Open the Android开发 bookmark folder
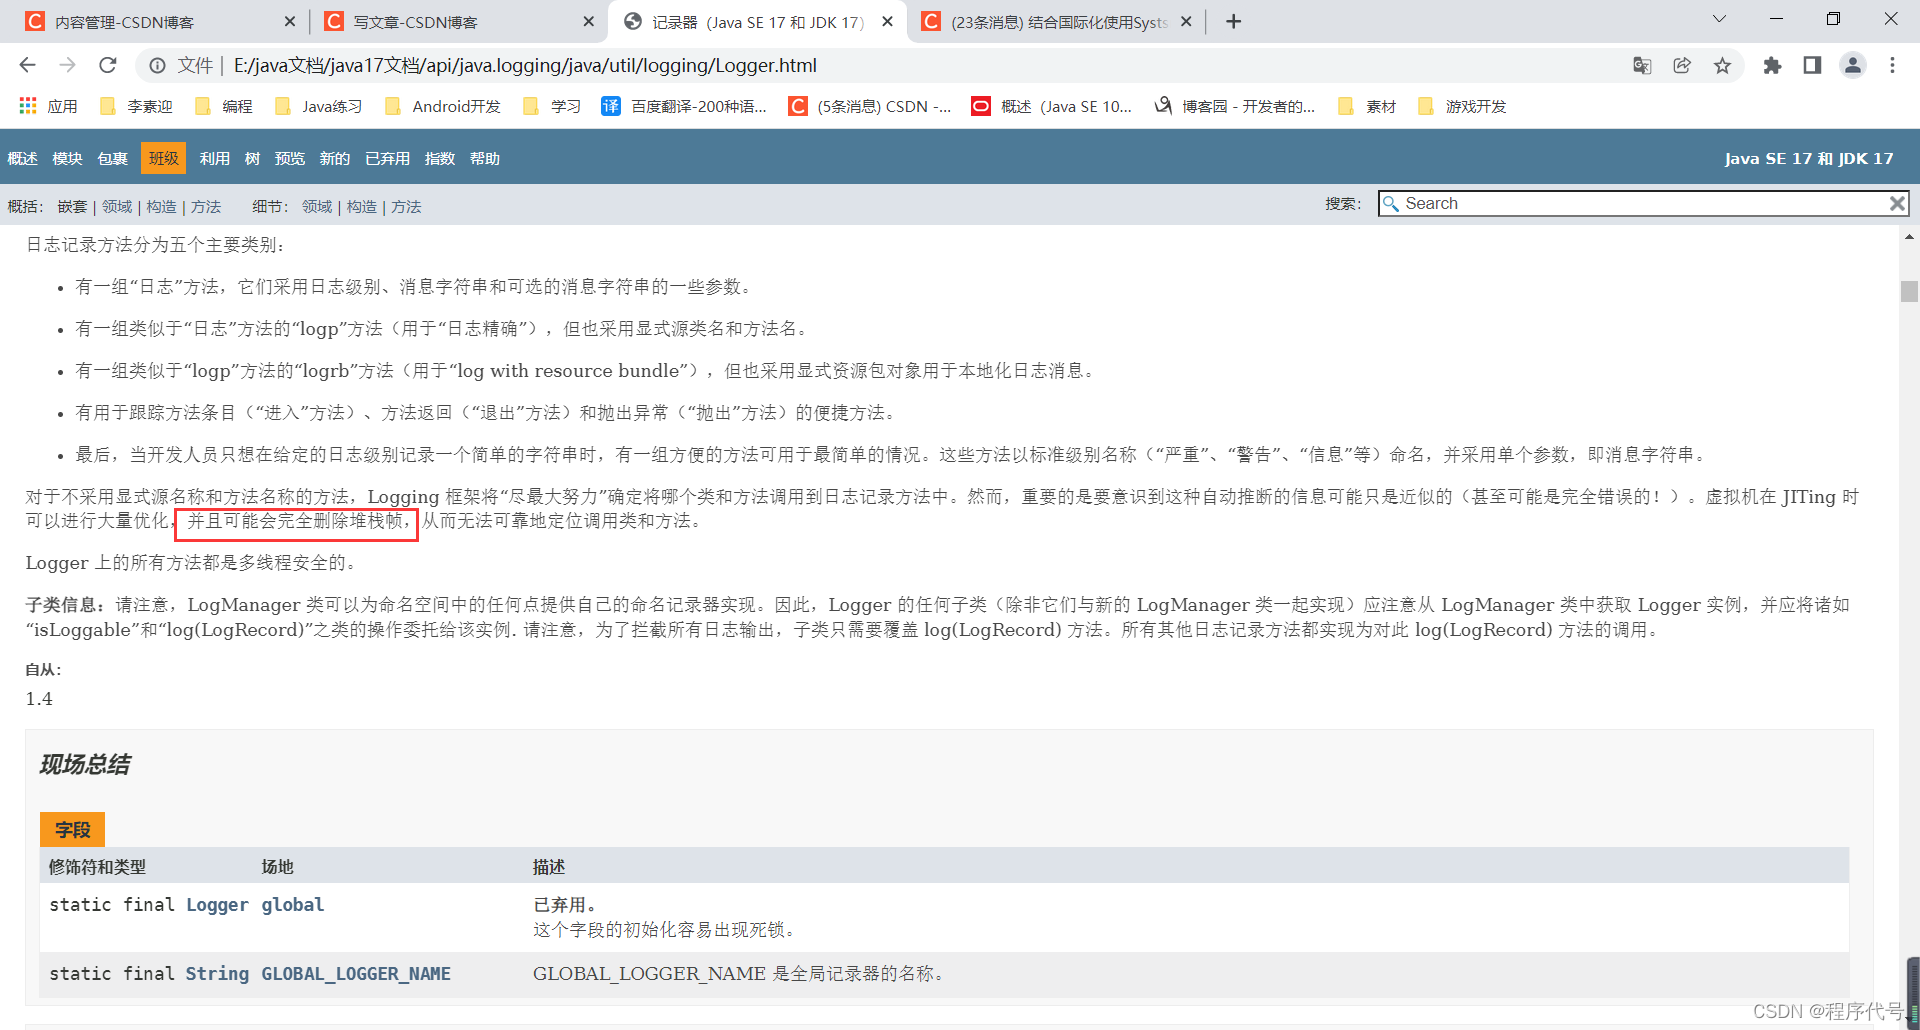The width and height of the screenshot is (1920, 1030). tap(442, 106)
